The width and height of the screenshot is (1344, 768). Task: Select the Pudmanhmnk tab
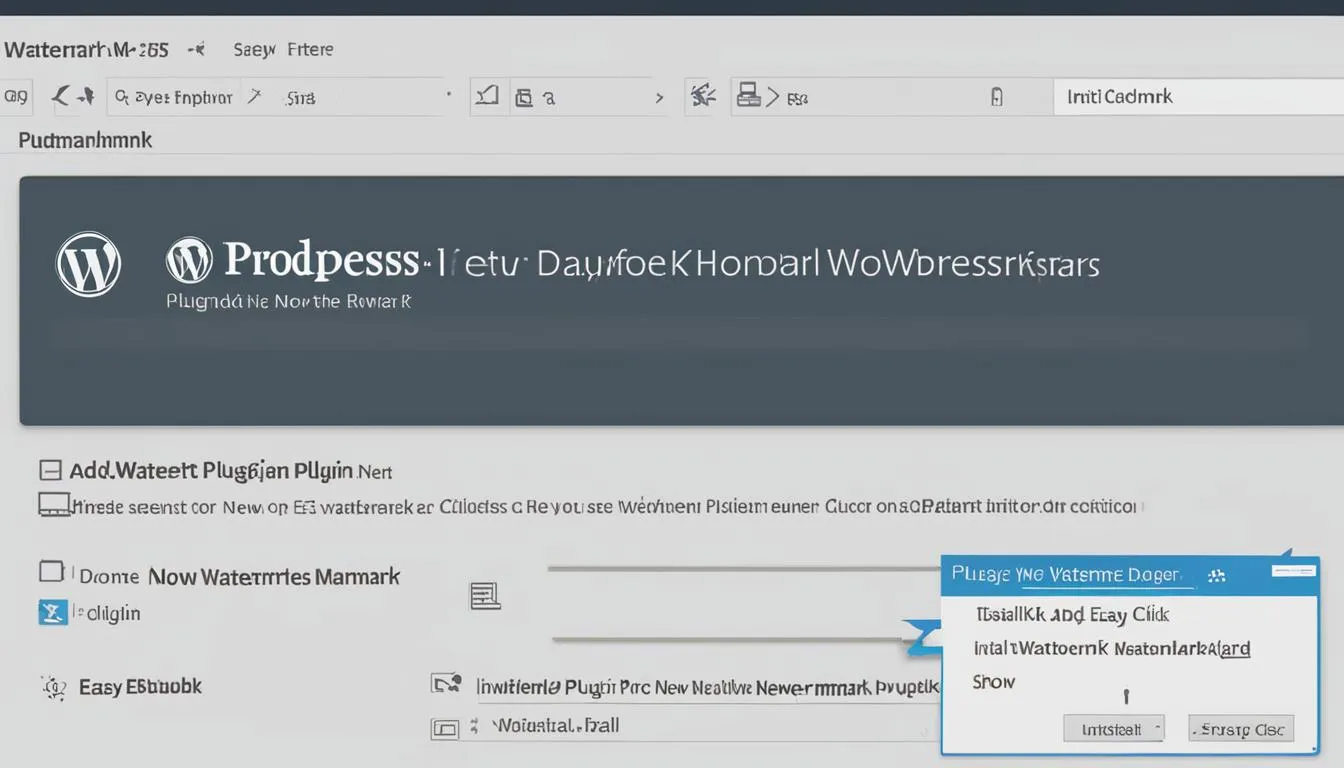pos(85,140)
